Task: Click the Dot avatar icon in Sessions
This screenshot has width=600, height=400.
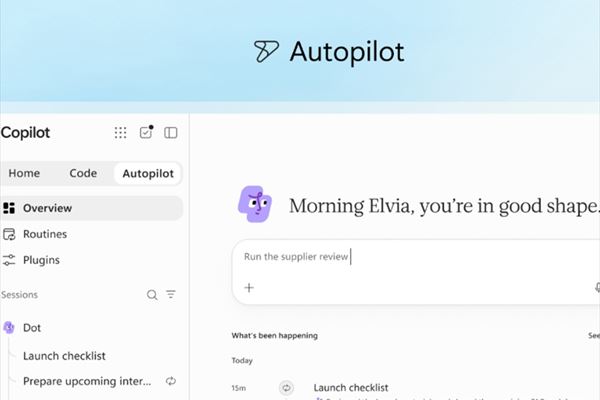Action: [x=9, y=328]
